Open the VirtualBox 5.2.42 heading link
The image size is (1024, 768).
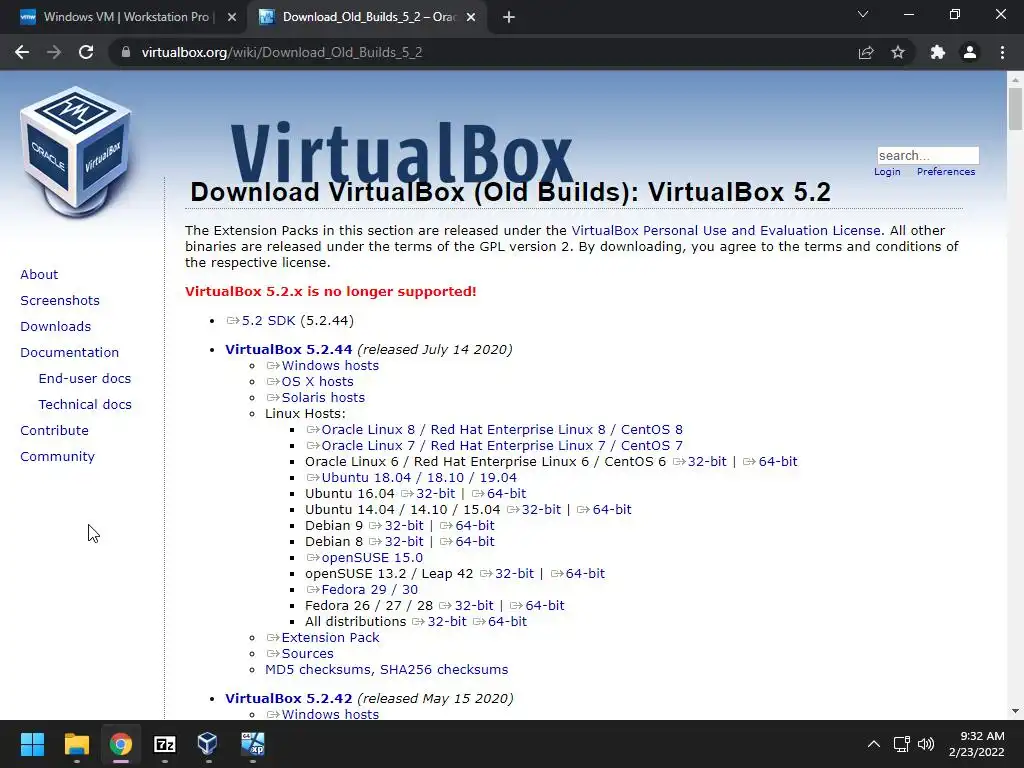pos(289,698)
